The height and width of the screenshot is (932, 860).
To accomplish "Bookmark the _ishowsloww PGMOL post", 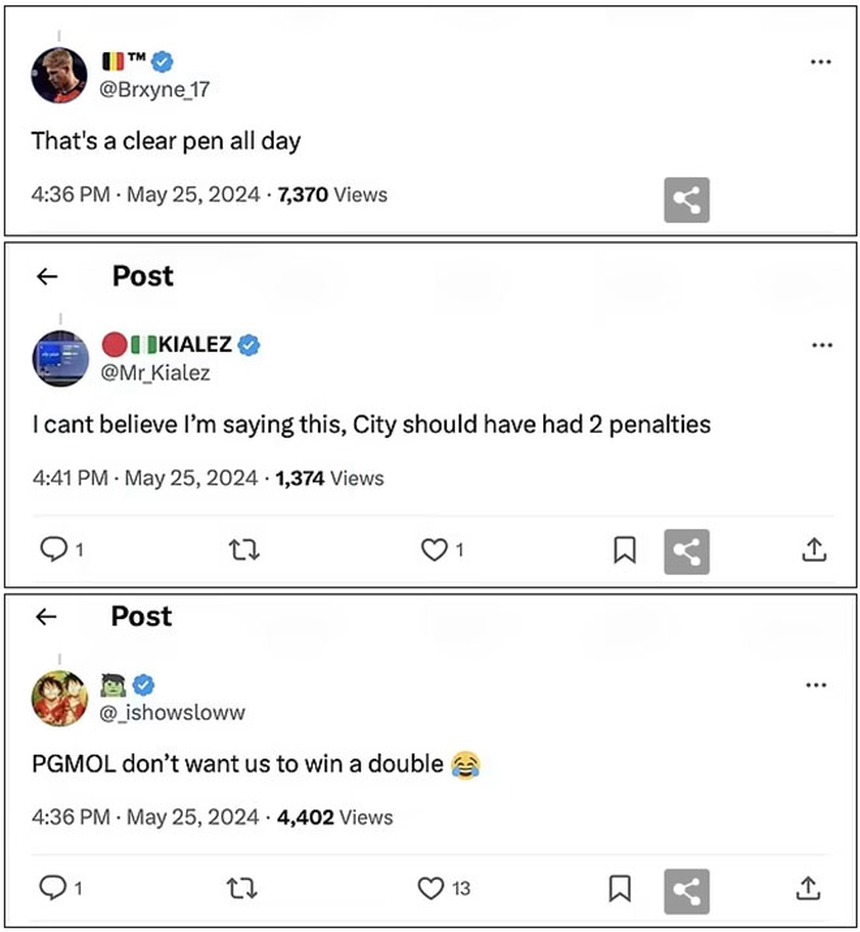I will (x=620, y=888).
